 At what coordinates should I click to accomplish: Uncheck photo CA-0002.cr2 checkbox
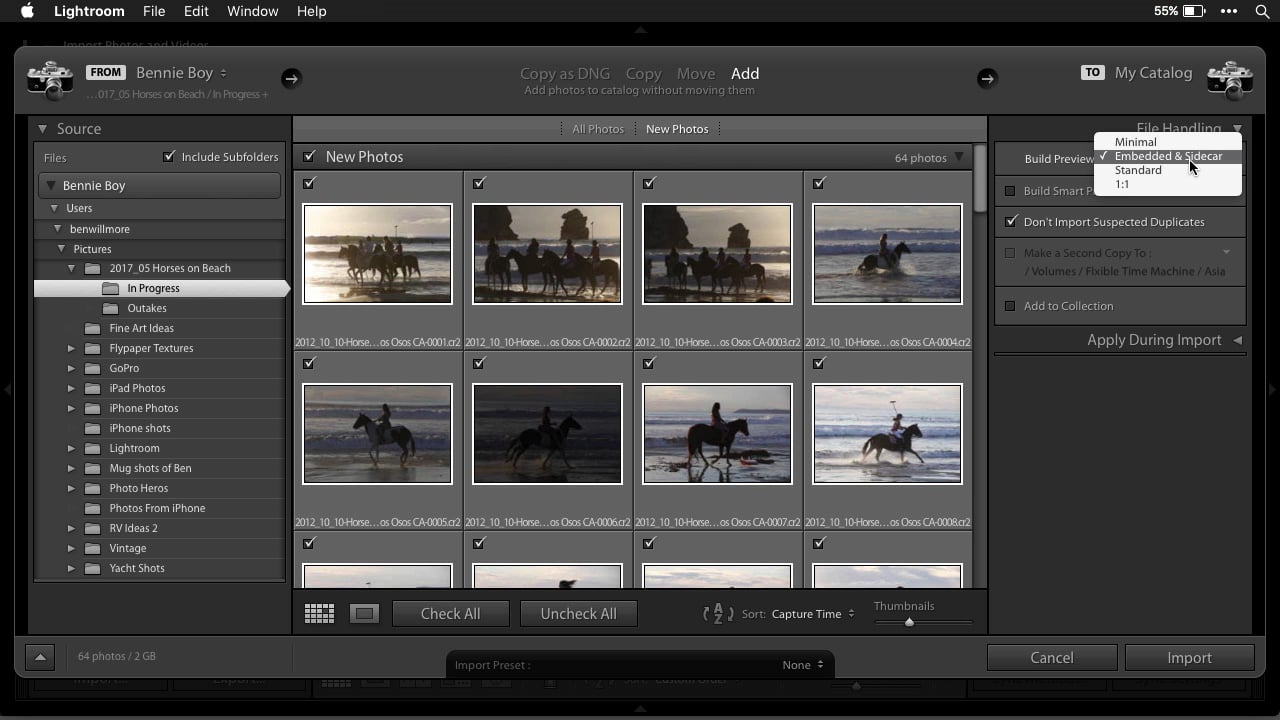click(x=479, y=183)
